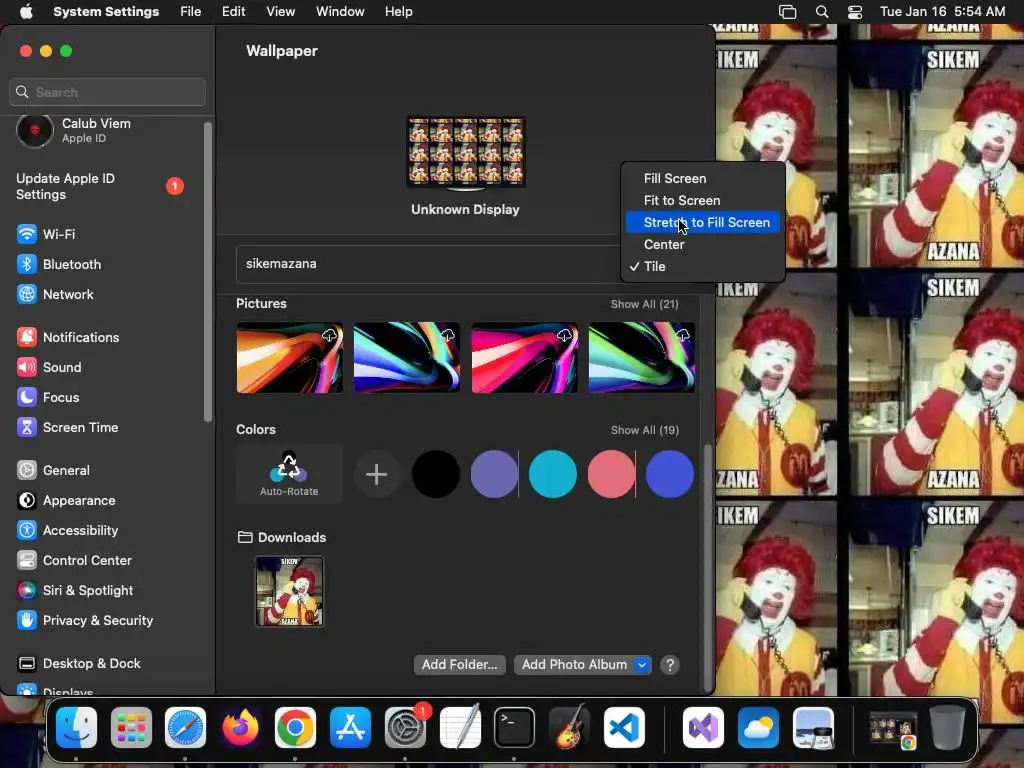Viewport: 1024px width, 768px height.
Task: Select the Ronald clown Downloads thumbnail
Action: point(289,592)
